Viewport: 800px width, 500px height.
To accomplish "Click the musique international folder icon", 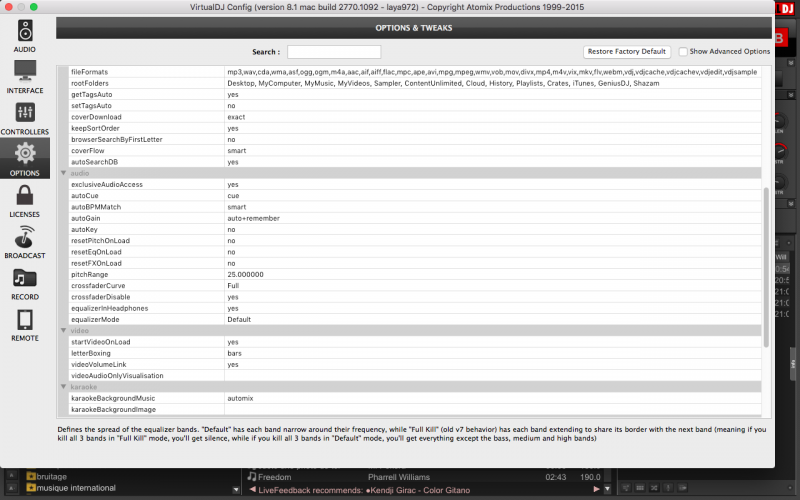I will pyautogui.click(x=31, y=488).
